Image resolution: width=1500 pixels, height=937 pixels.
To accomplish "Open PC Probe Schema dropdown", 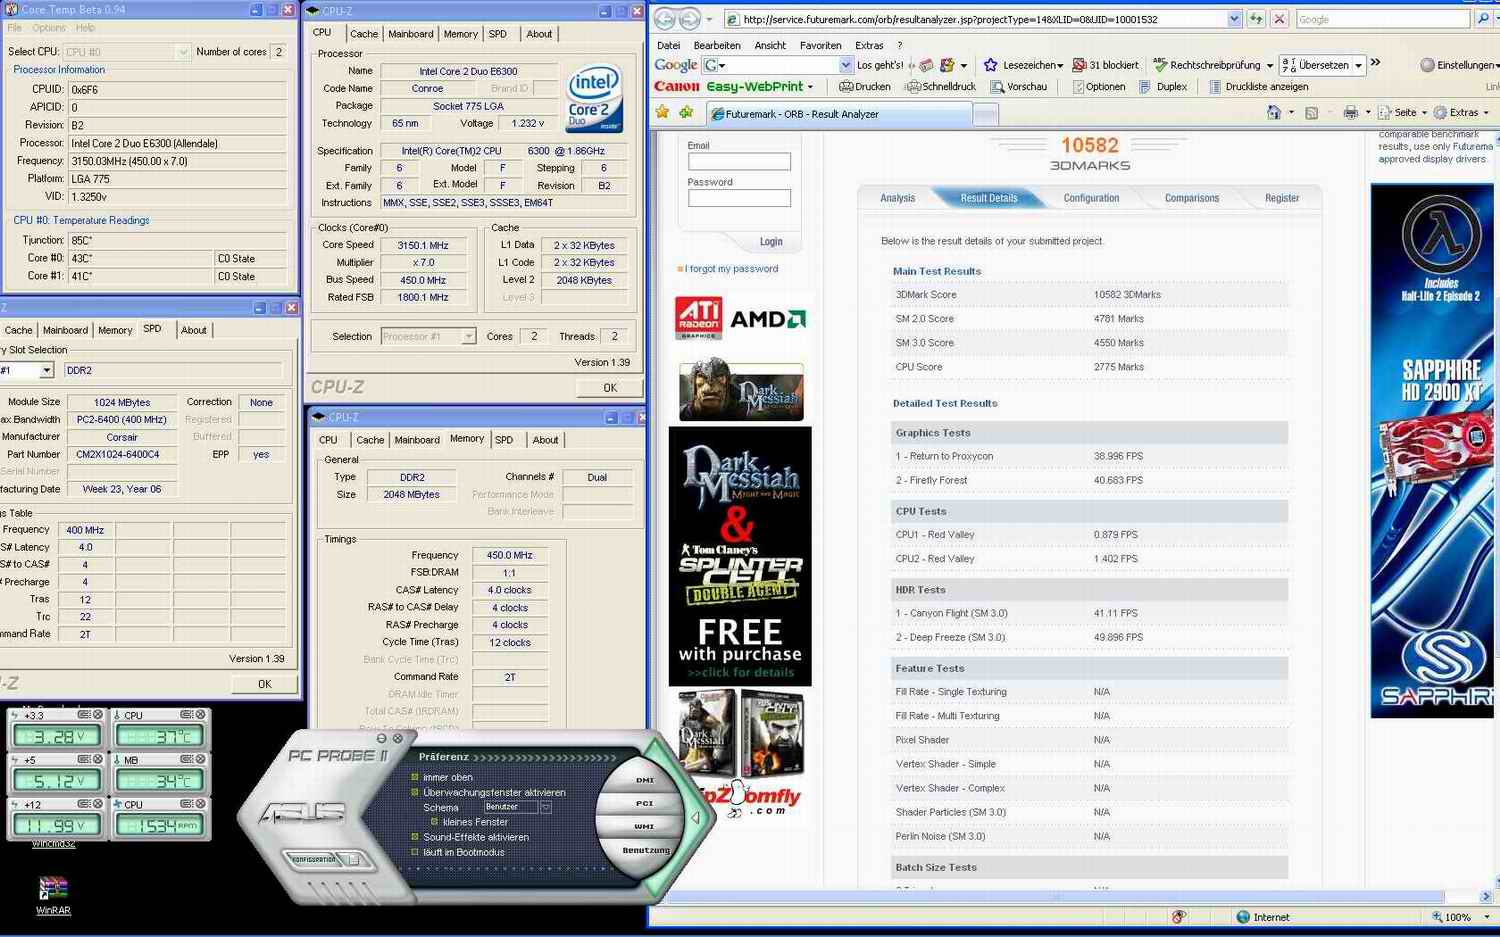I will (545, 807).
